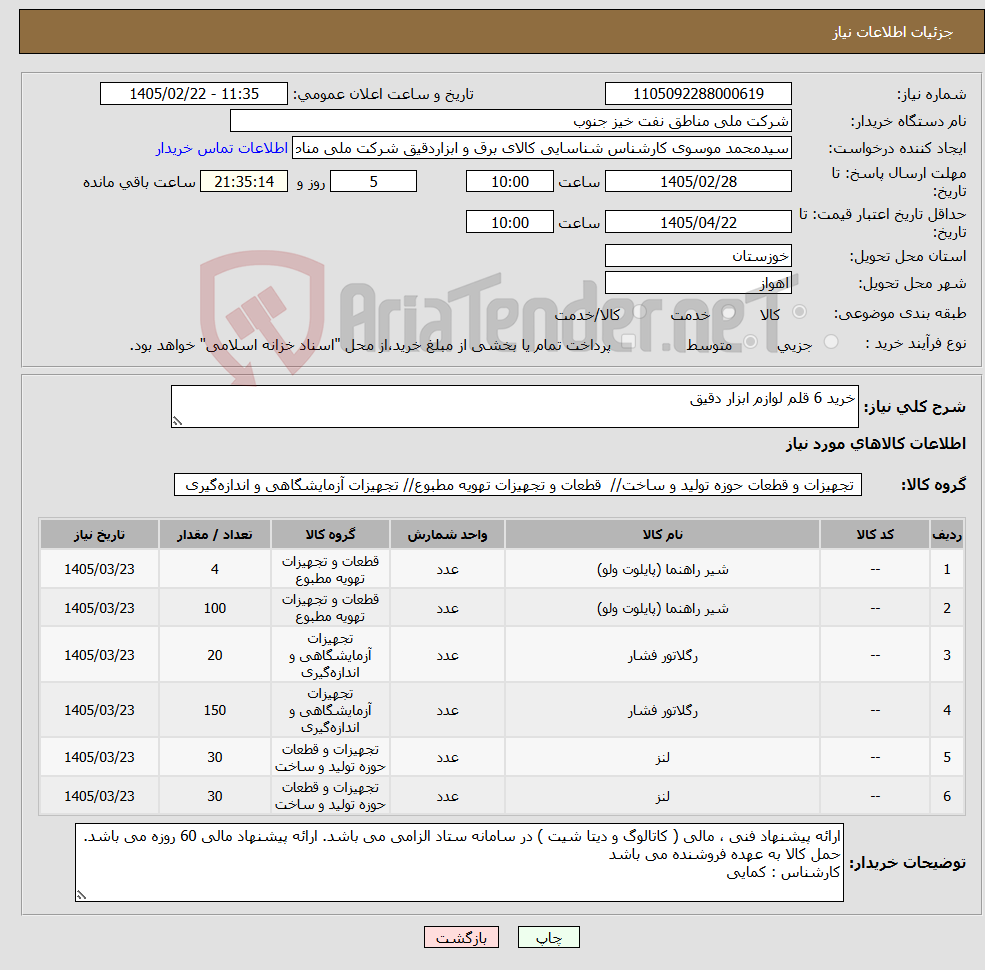Click the buyer organization name field
Viewport: 985px width, 970px height.
tap(510, 121)
